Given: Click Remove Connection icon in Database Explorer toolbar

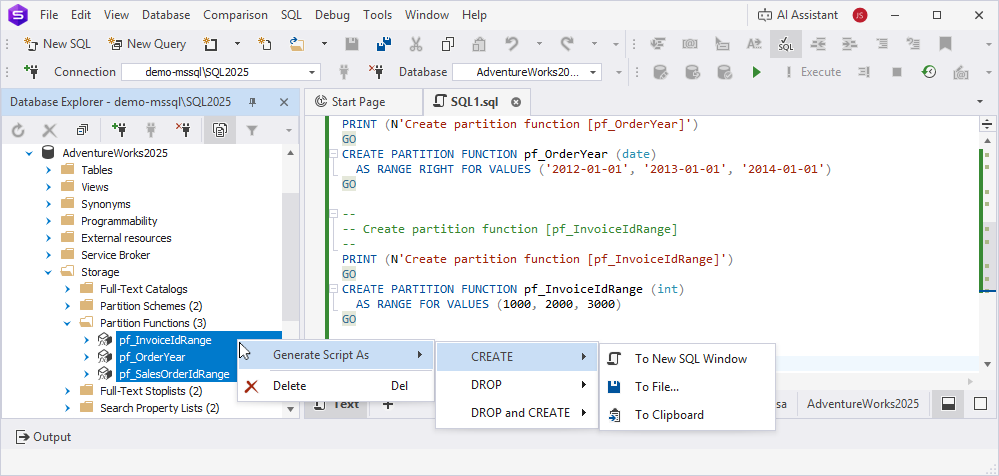Looking at the screenshot, I should (x=183, y=130).
